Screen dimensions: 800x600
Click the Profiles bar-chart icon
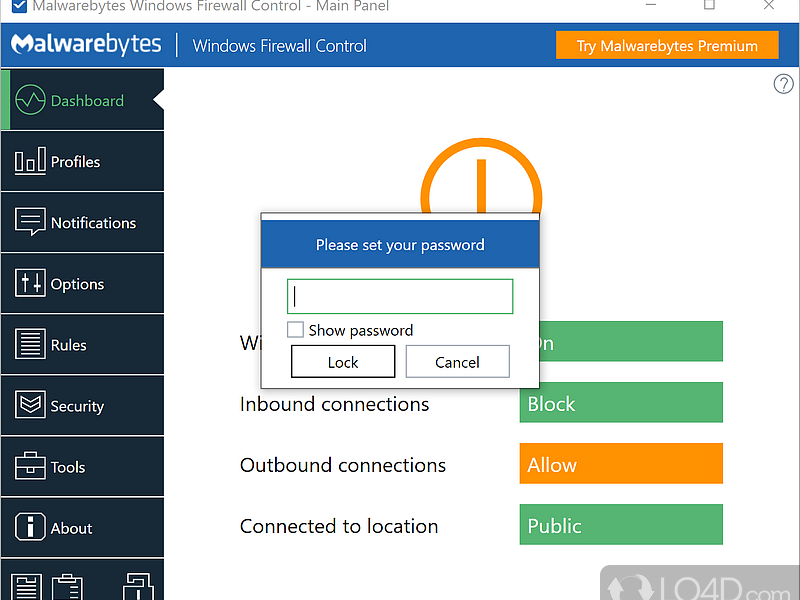(x=30, y=161)
